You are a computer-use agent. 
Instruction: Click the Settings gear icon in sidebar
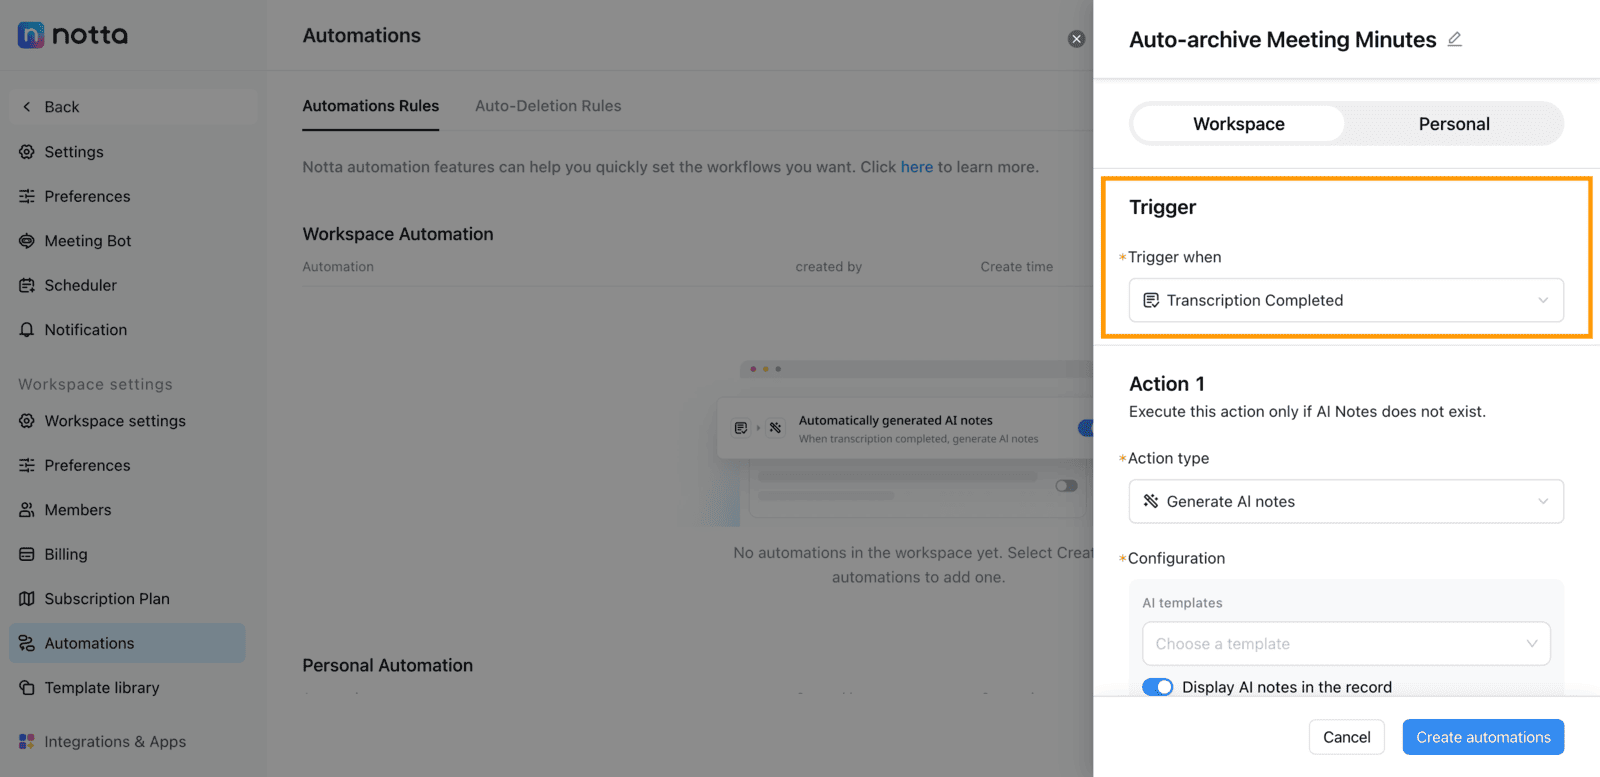(27, 152)
